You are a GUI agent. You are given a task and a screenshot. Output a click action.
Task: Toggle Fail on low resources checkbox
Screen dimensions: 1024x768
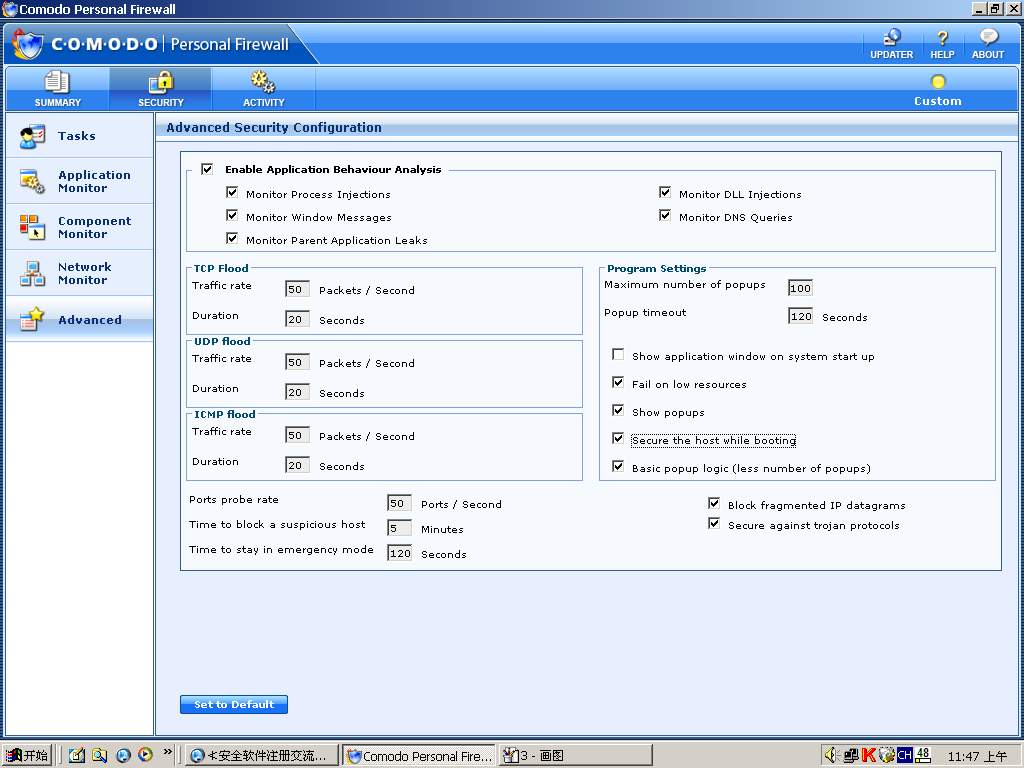[x=618, y=383]
